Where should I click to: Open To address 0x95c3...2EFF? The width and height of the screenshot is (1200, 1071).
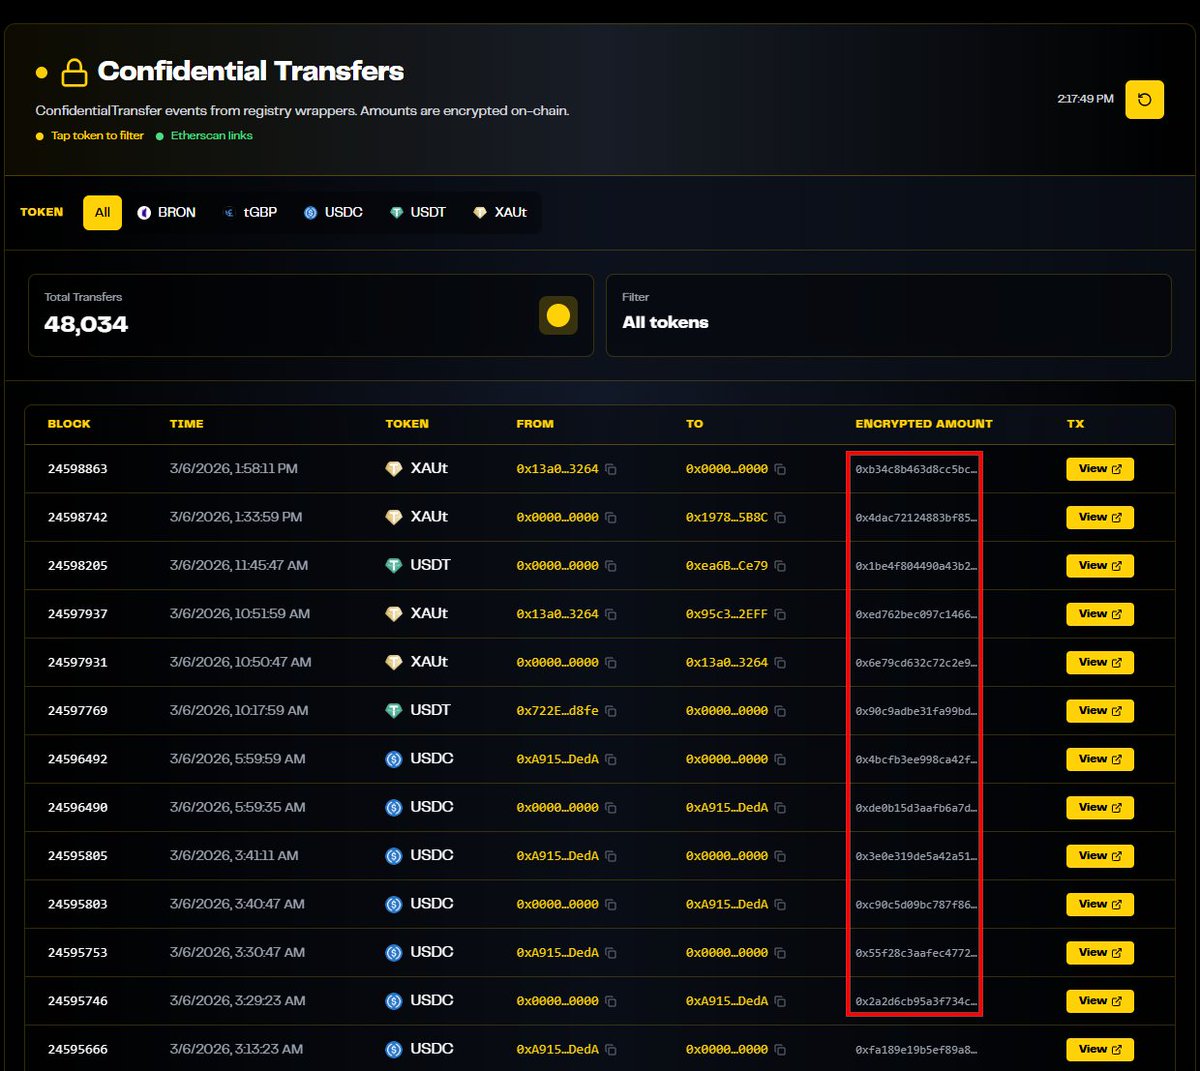click(727, 614)
